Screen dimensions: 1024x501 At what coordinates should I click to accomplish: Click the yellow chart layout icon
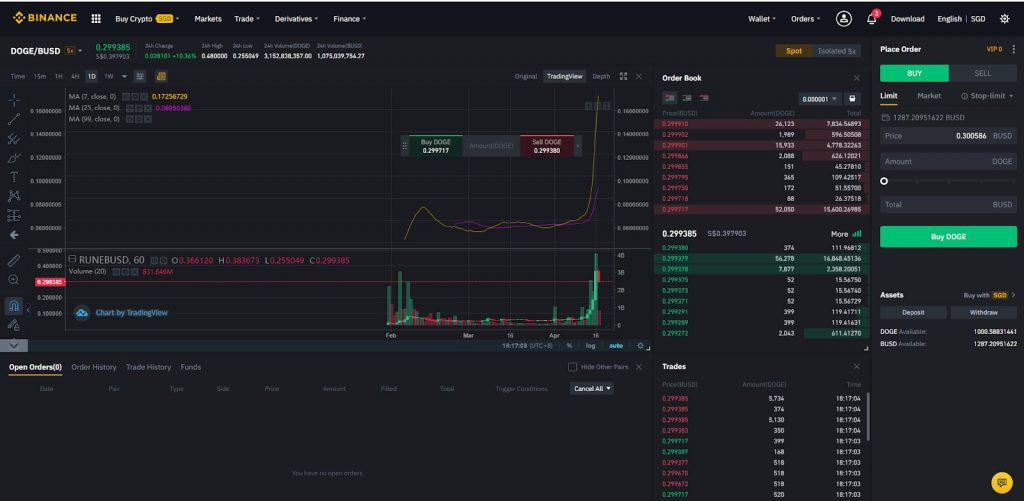[x=161, y=76]
